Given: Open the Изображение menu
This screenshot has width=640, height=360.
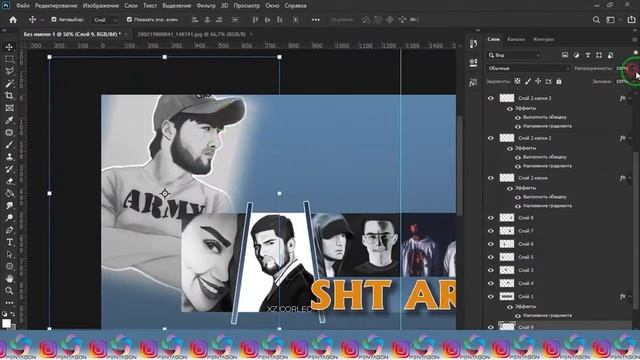Looking at the screenshot, I should [101, 6].
